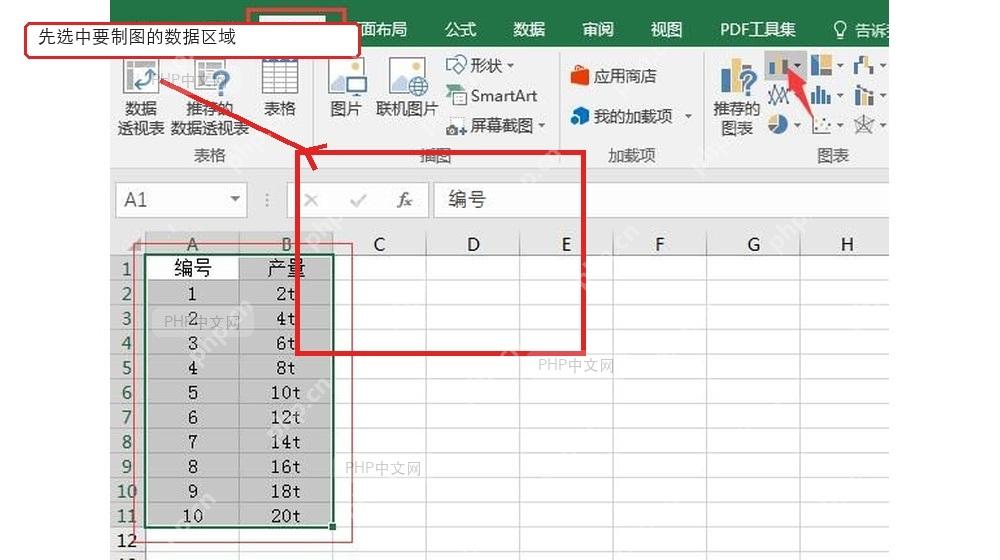Insert a PivotTable (数据透视表)
This screenshot has height=560, width=1000.
[141, 97]
